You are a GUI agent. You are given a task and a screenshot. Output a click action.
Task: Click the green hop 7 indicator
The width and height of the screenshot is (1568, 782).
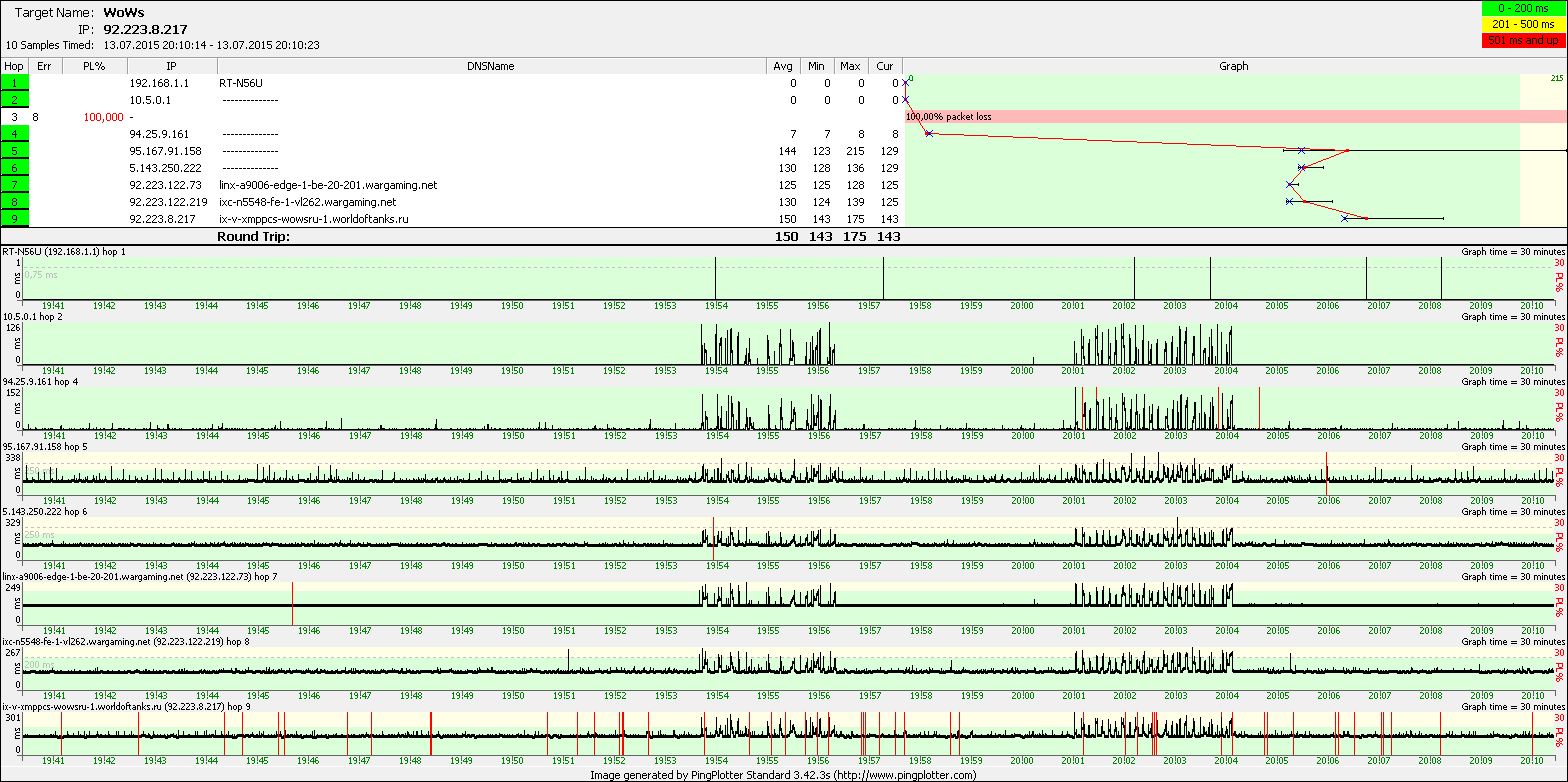(15, 185)
